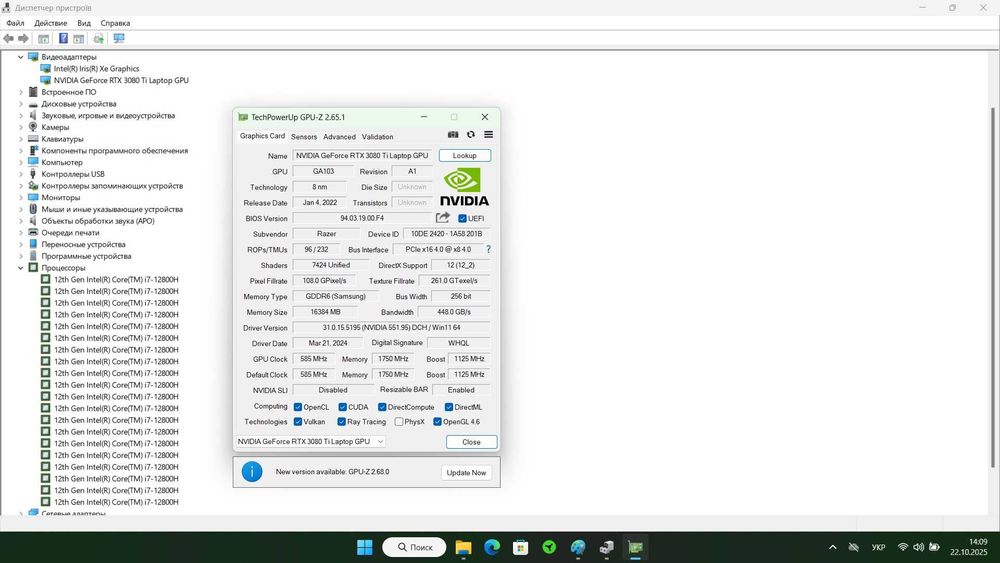Click the Update driver toolbar icon with green arrow
The width and height of the screenshot is (1000, 563).
(98, 39)
